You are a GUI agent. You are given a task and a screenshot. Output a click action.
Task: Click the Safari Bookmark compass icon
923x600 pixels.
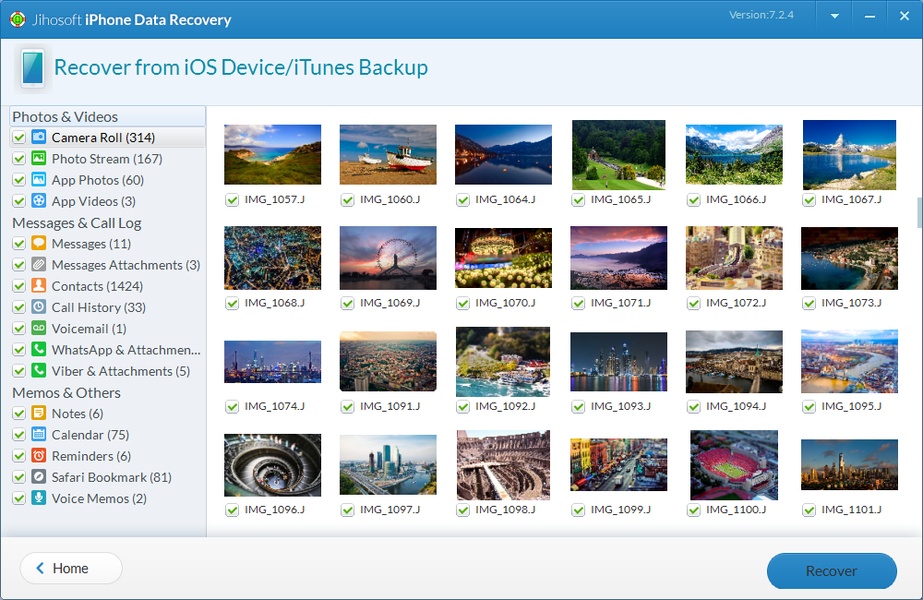click(x=39, y=477)
